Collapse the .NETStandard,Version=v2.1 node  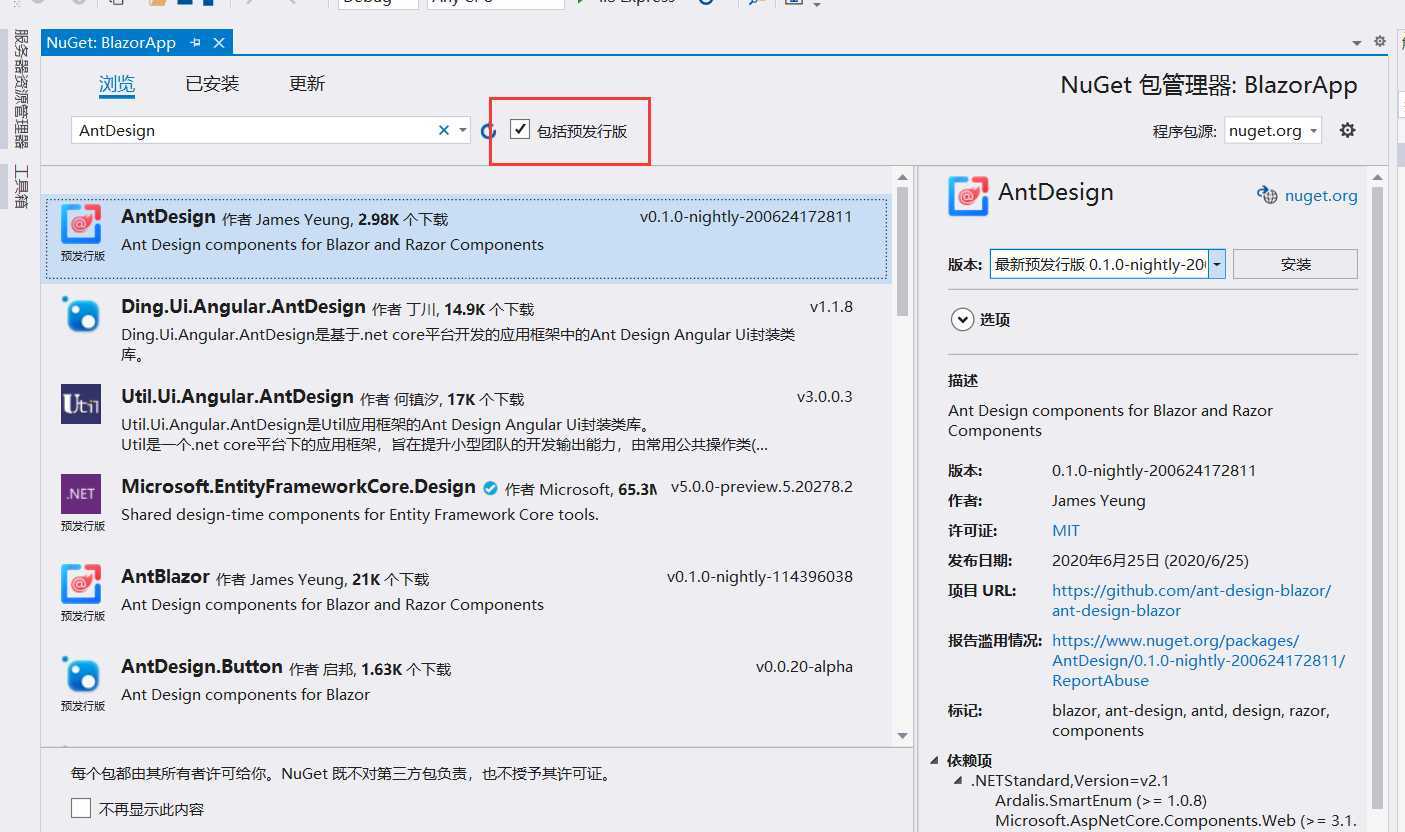tap(960, 780)
